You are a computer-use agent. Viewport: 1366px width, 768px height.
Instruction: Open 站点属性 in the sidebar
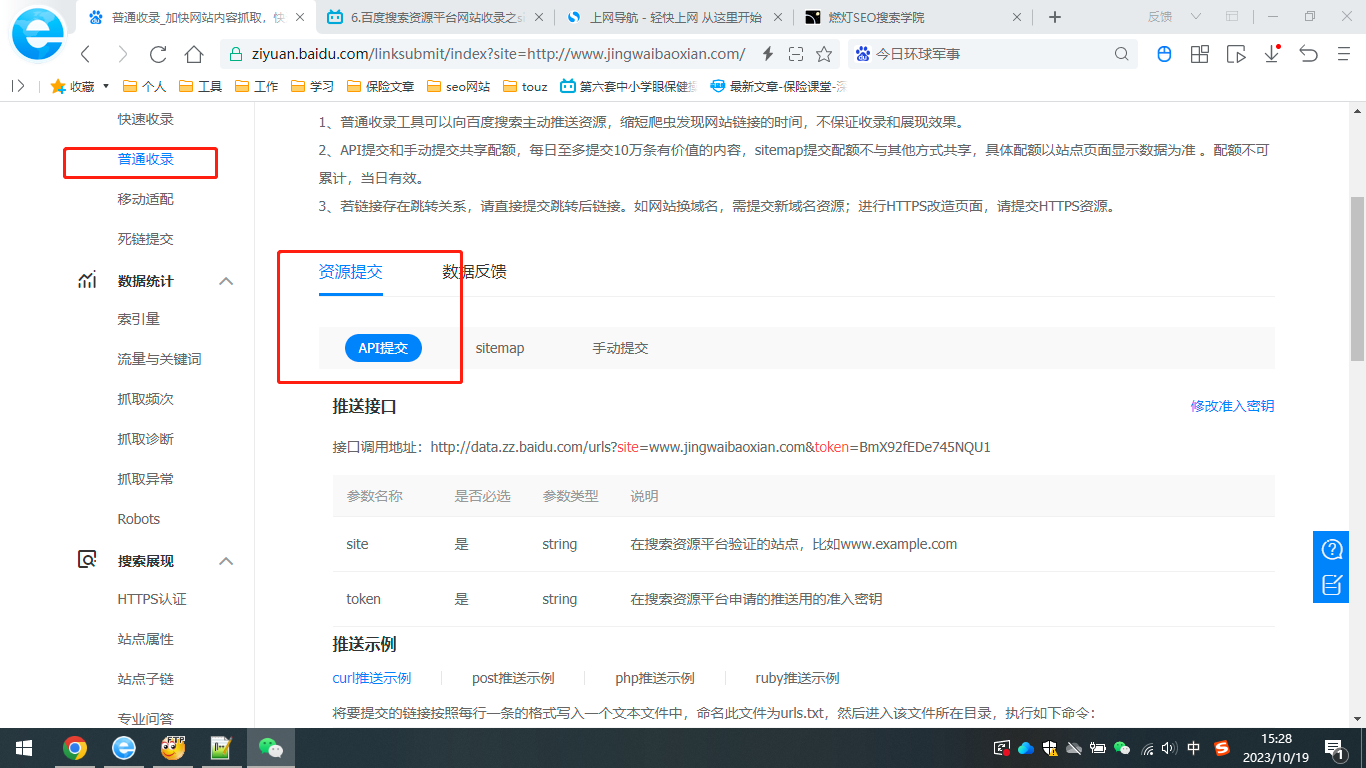pyautogui.click(x=146, y=639)
